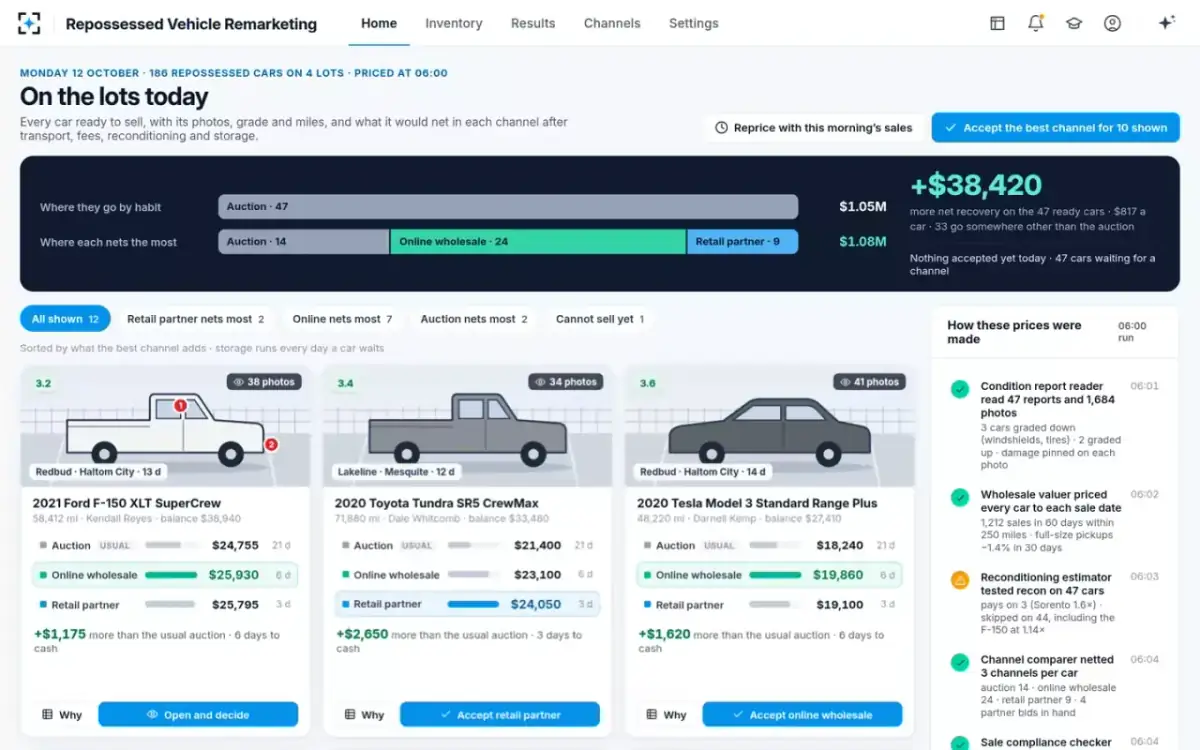Open the graduation cap learning icon
Screen dimensions: 1200x750
(x=1074, y=23)
